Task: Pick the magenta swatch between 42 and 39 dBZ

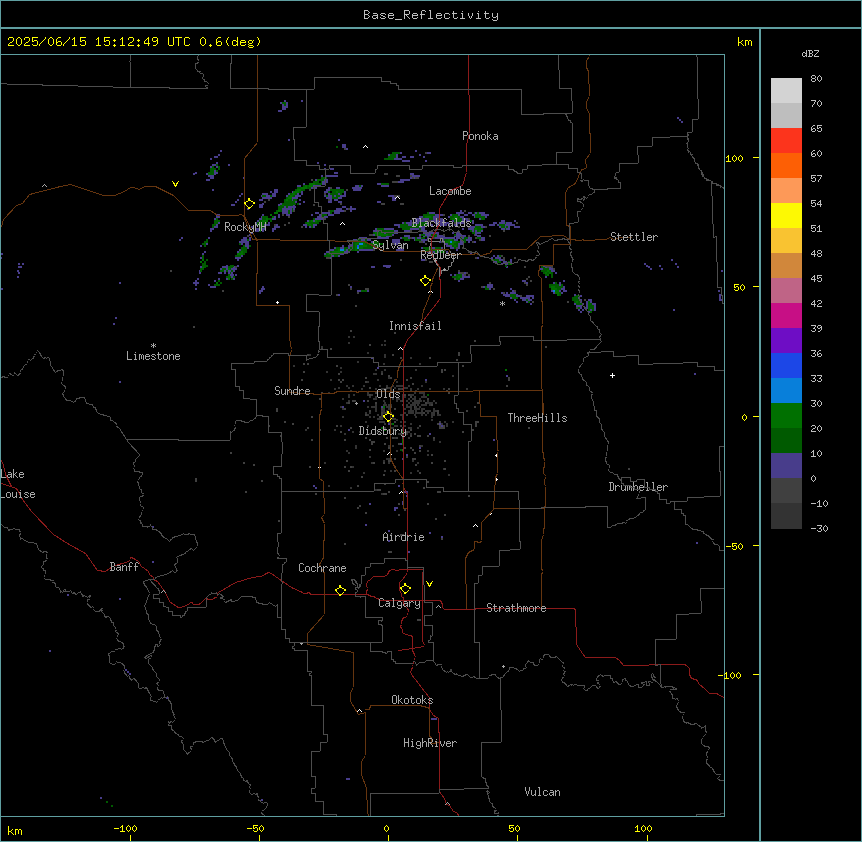Action: point(786,316)
